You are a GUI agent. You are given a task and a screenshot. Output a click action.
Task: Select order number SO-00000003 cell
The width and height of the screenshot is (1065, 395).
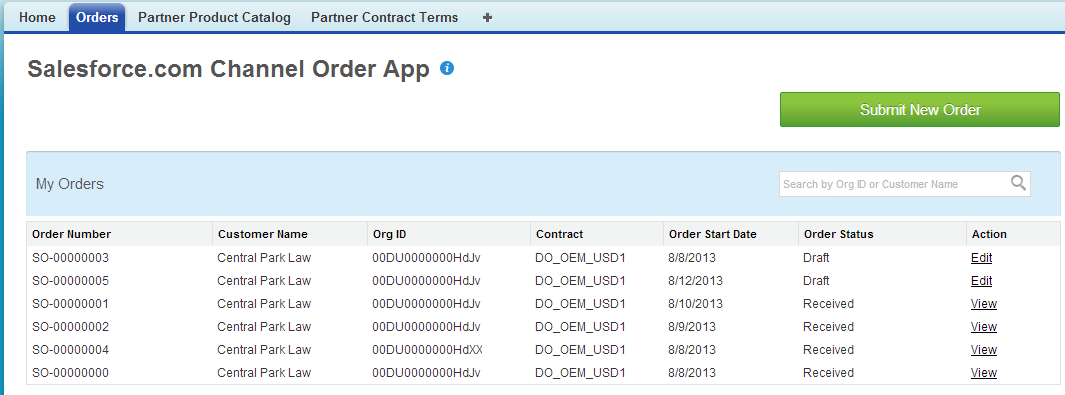(70, 258)
